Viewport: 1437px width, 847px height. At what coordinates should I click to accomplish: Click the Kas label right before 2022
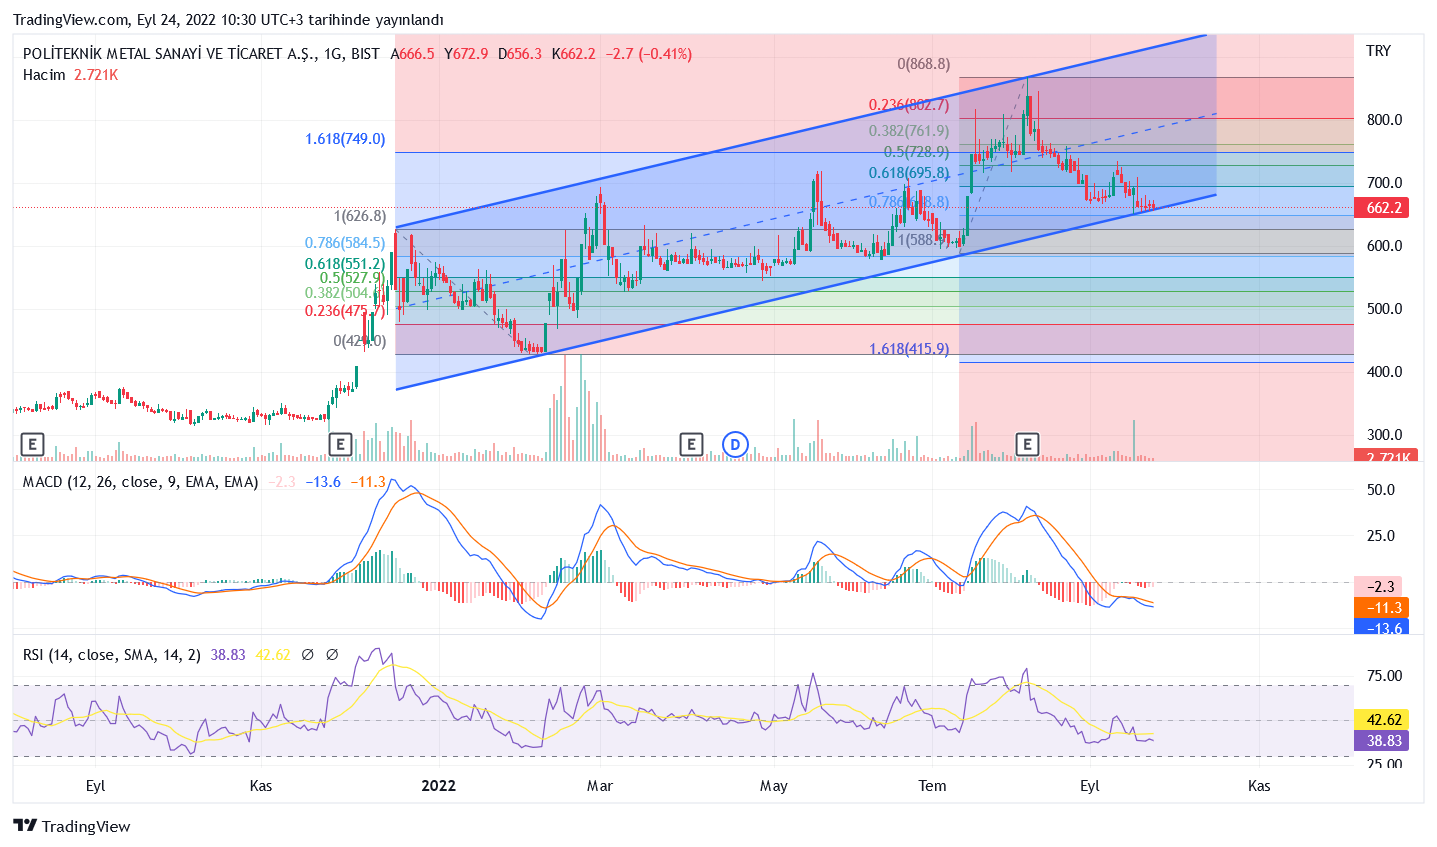pyautogui.click(x=261, y=786)
